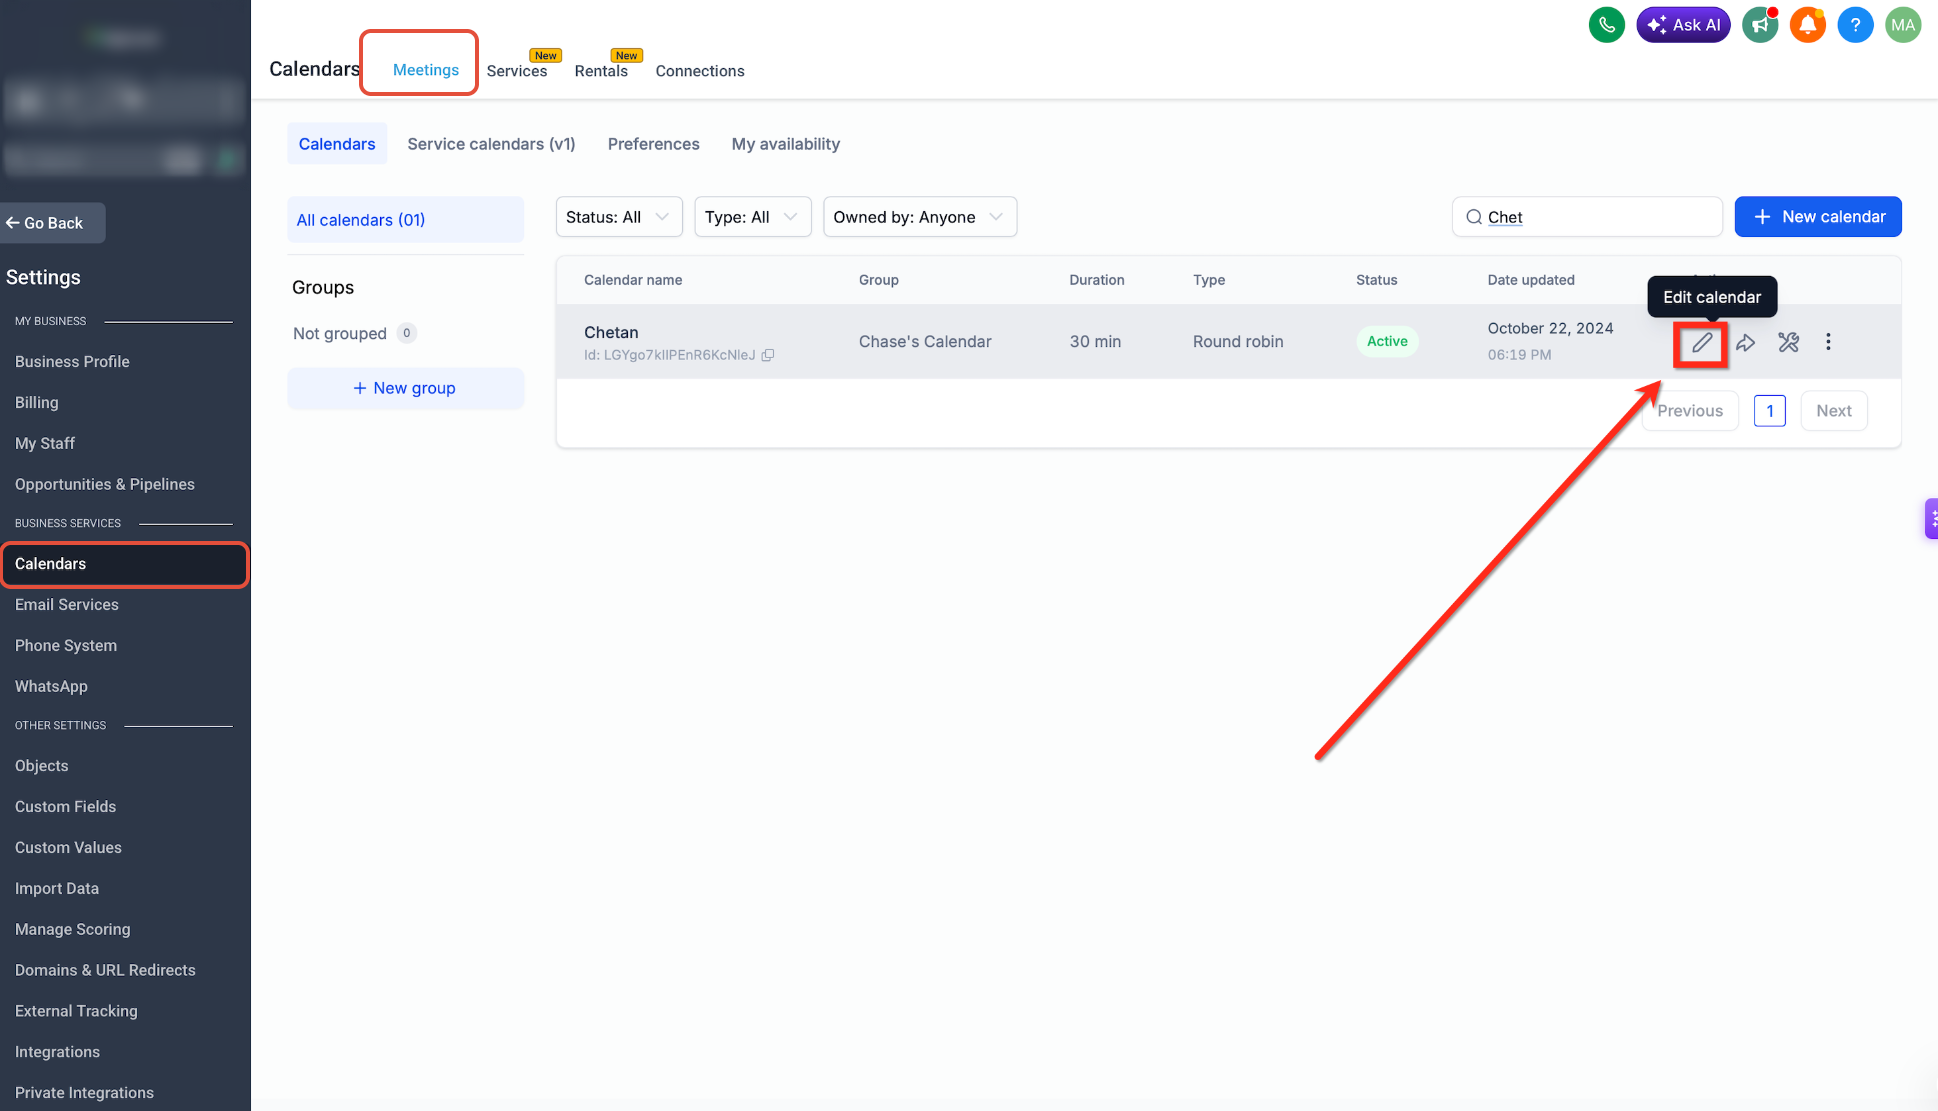The height and width of the screenshot is (1111, 1938).
Task: Click the New group button
Action: pyautogui.click(x=405, y=388)
